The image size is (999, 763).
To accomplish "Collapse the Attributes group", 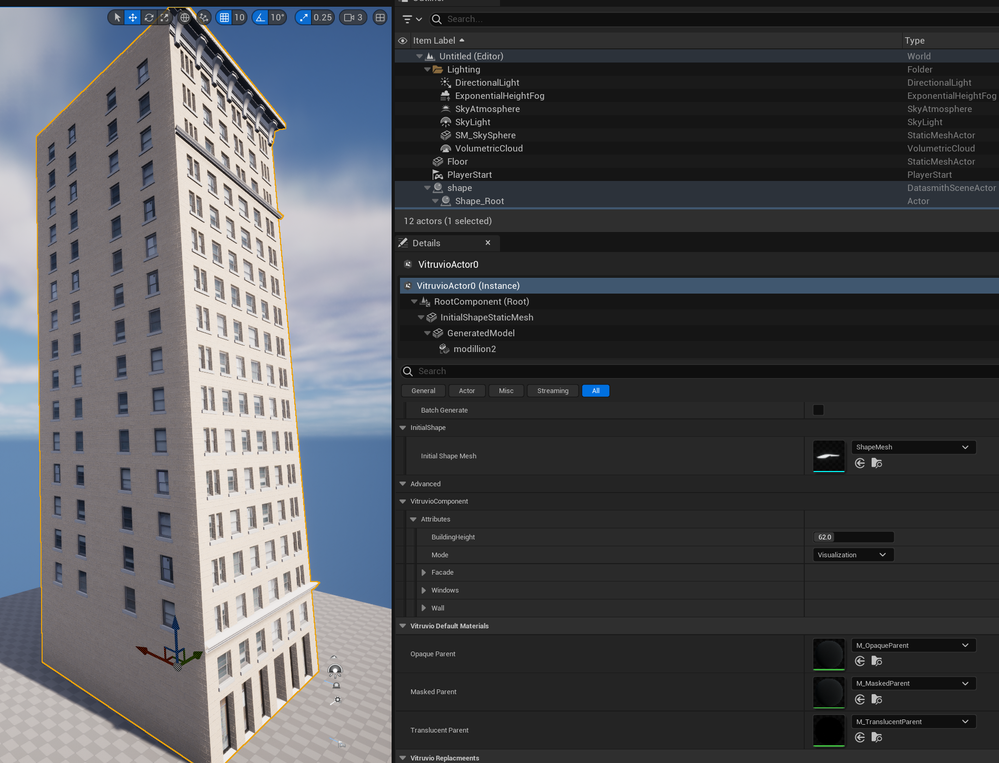I will (413, 520).
